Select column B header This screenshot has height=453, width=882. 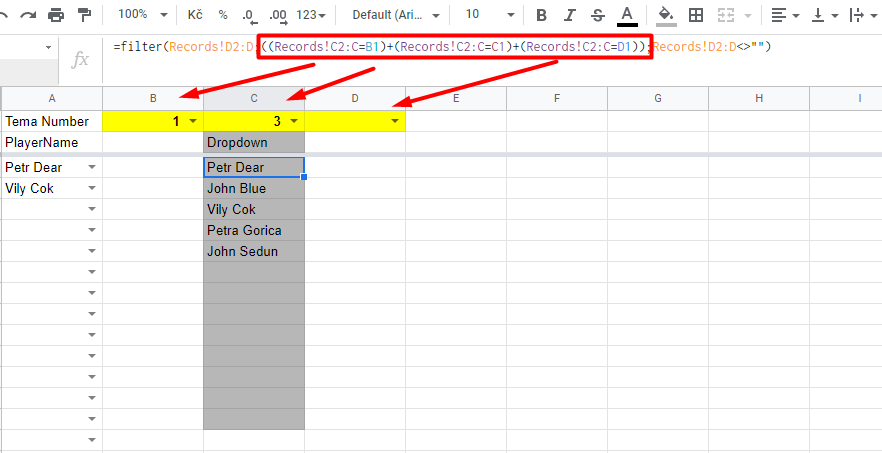point(153,98)
